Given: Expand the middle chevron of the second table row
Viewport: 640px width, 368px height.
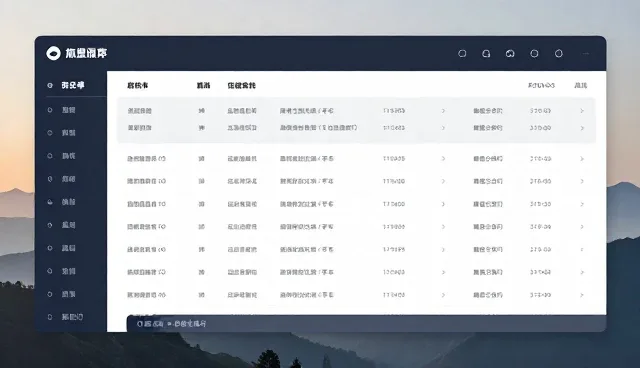Looking at the screenshot, I should [443, 128].
